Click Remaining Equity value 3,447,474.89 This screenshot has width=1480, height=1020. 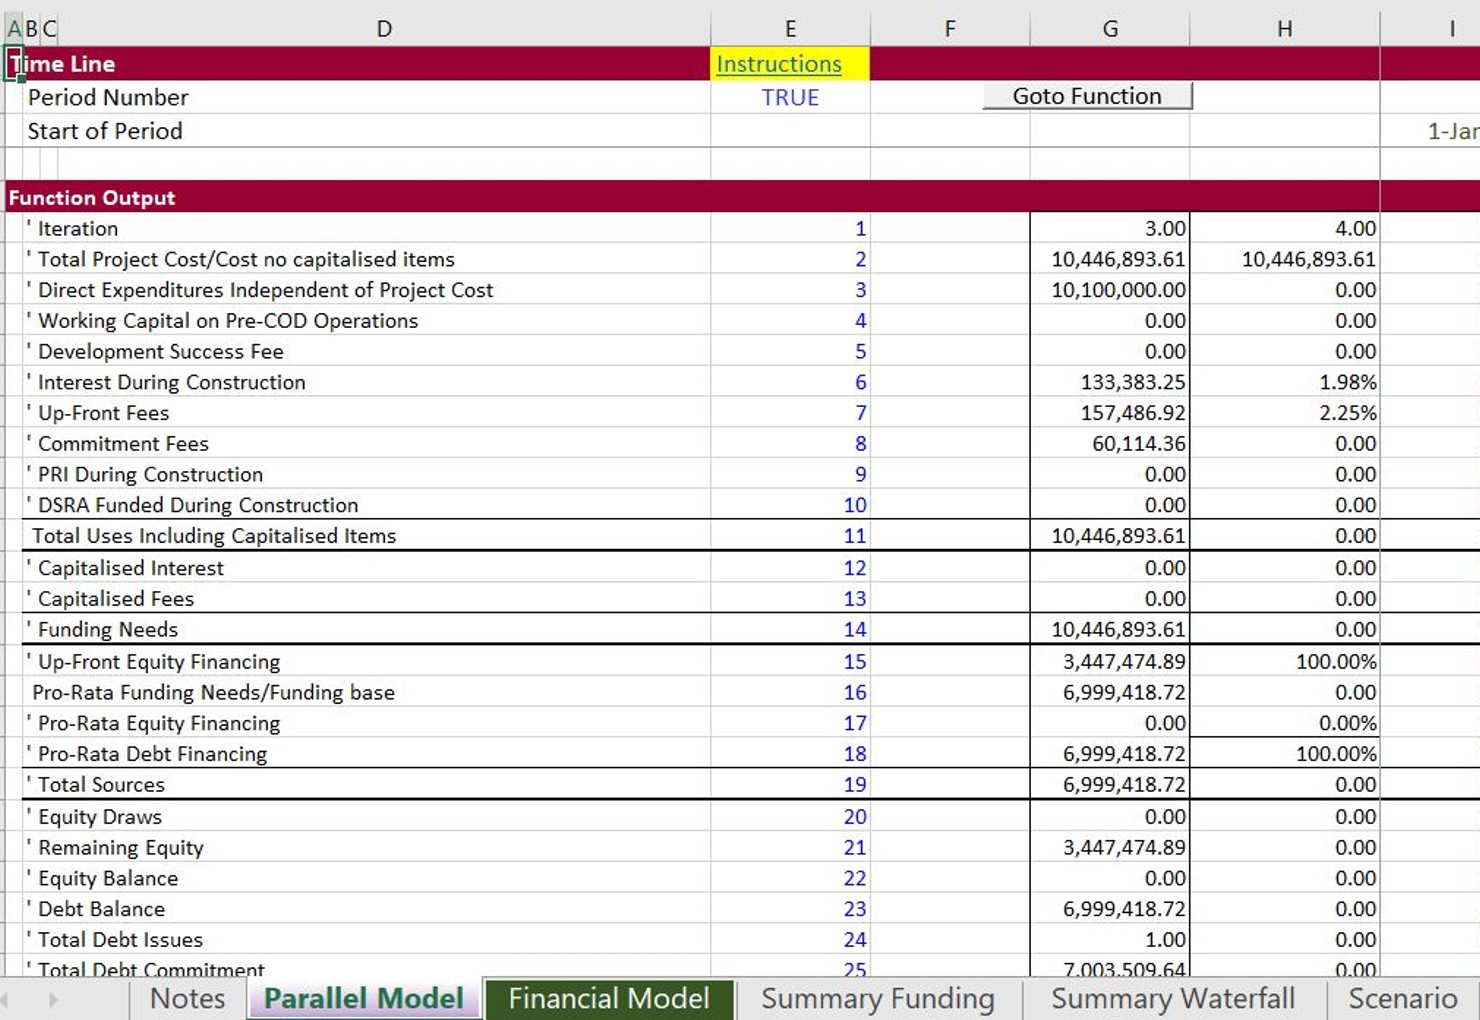(1110, 848)
